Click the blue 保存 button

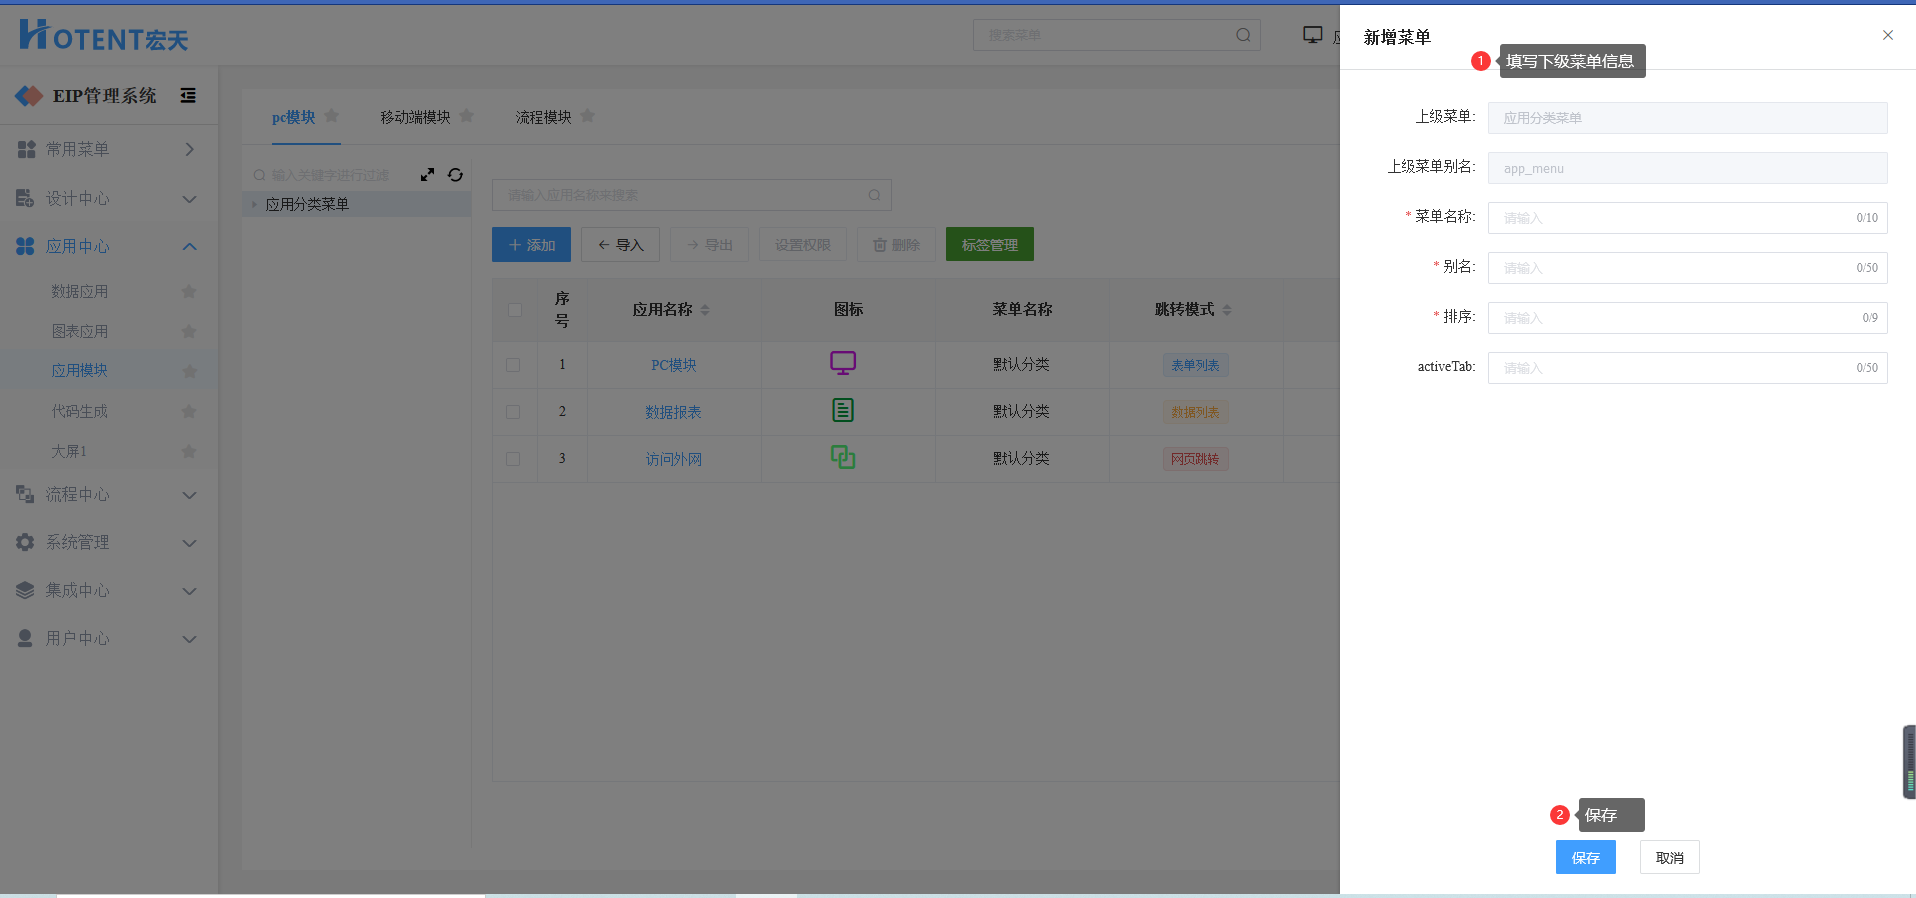click(1585, 857)
